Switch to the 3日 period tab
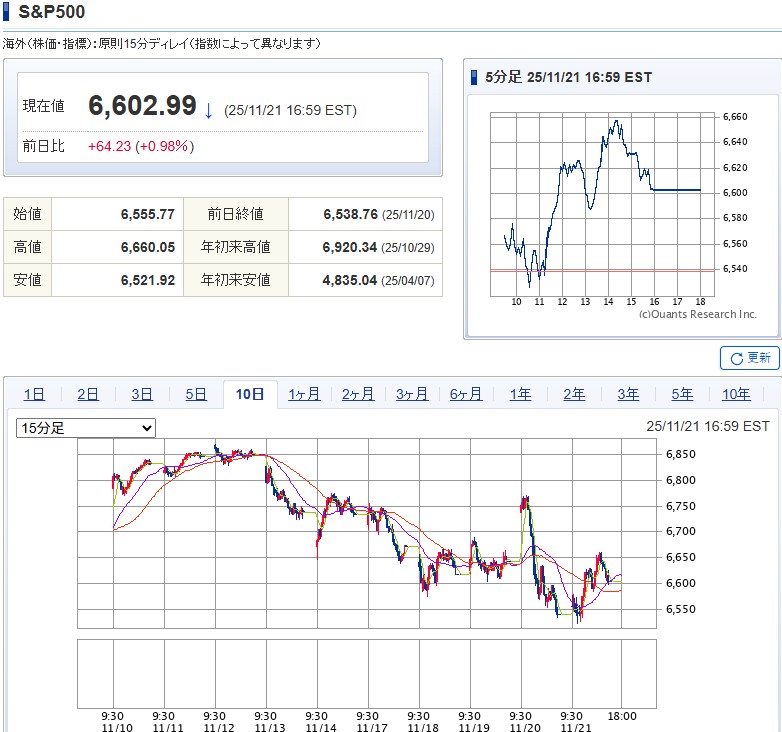 pos(142,394)
